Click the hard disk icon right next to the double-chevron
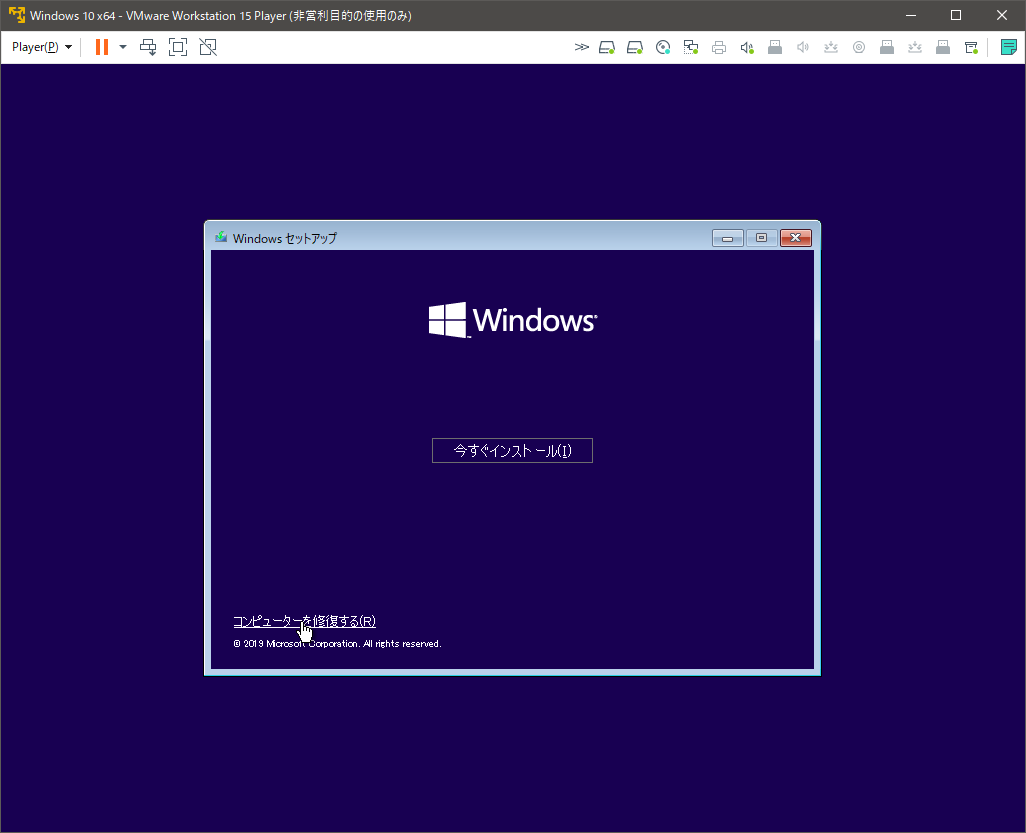1026x833 pixels. (607, 47)
